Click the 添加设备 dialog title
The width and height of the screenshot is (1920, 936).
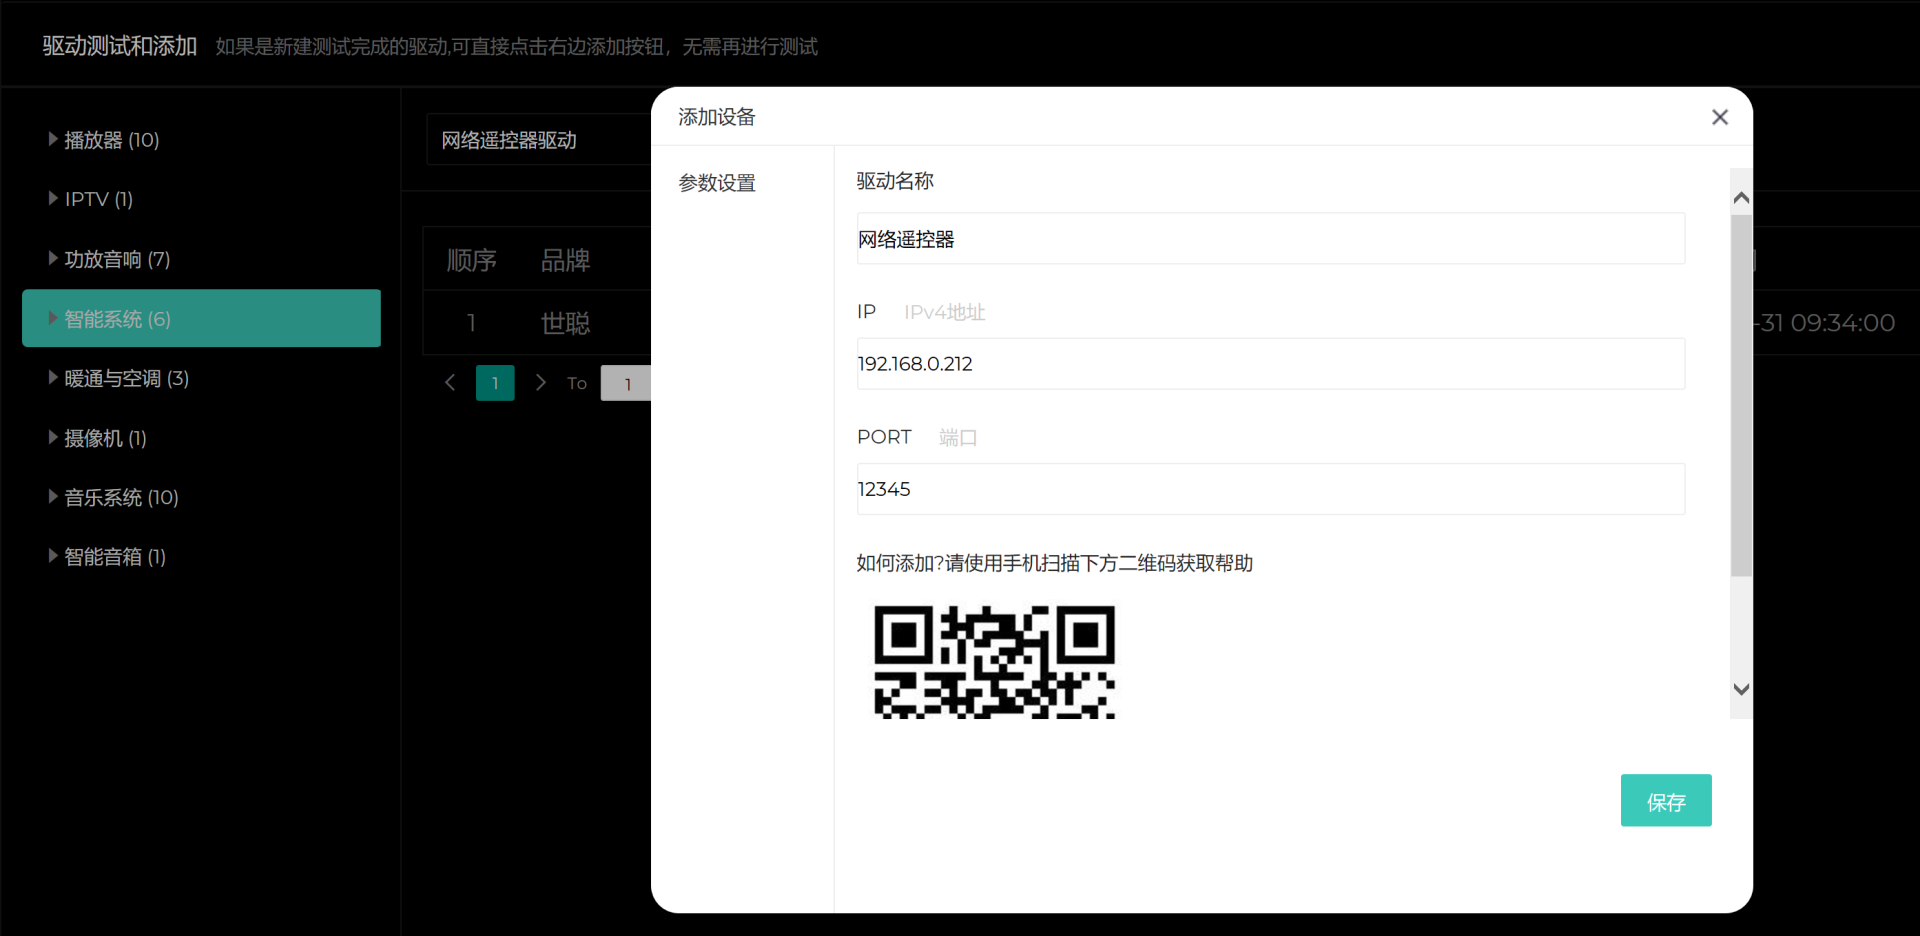tap(717, 117)
